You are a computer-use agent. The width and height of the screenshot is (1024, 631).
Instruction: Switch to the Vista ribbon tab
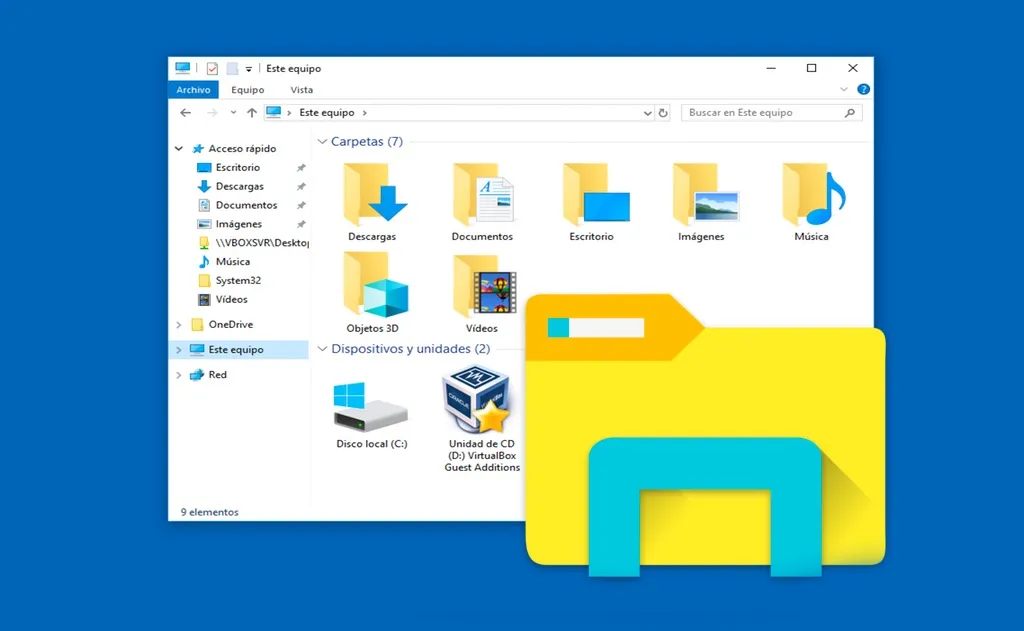tap(301, 90)
